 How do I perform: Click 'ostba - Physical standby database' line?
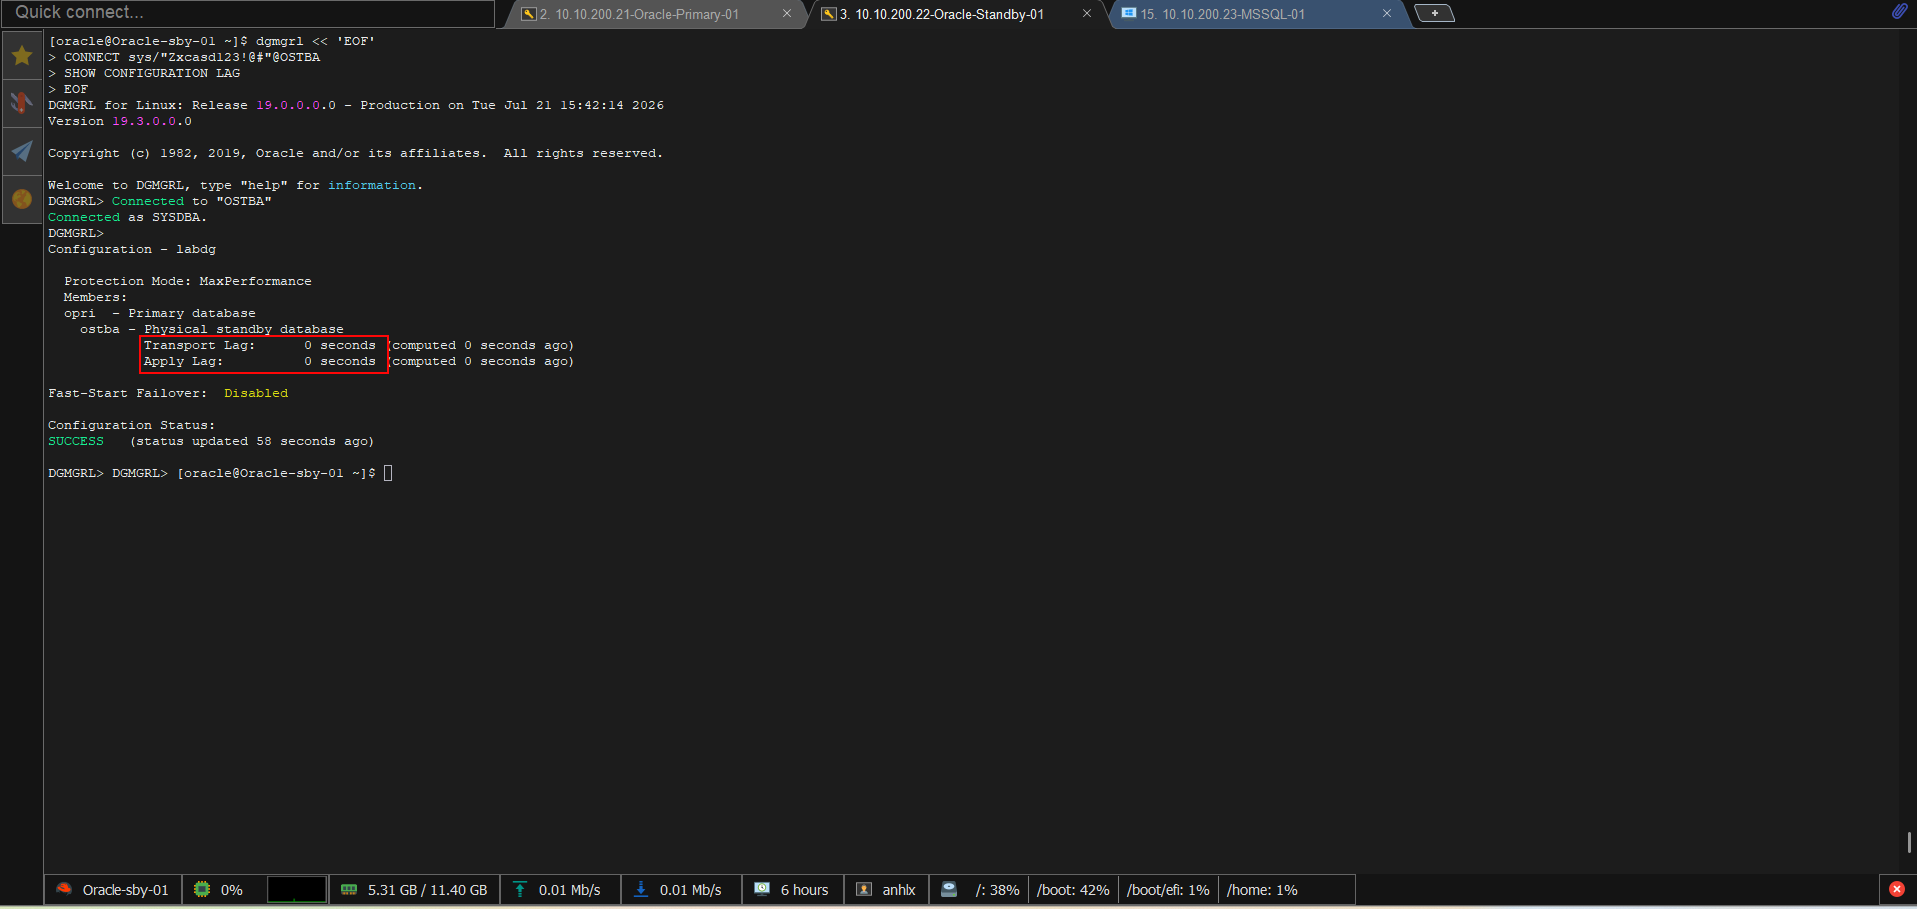tap(212, 329)
